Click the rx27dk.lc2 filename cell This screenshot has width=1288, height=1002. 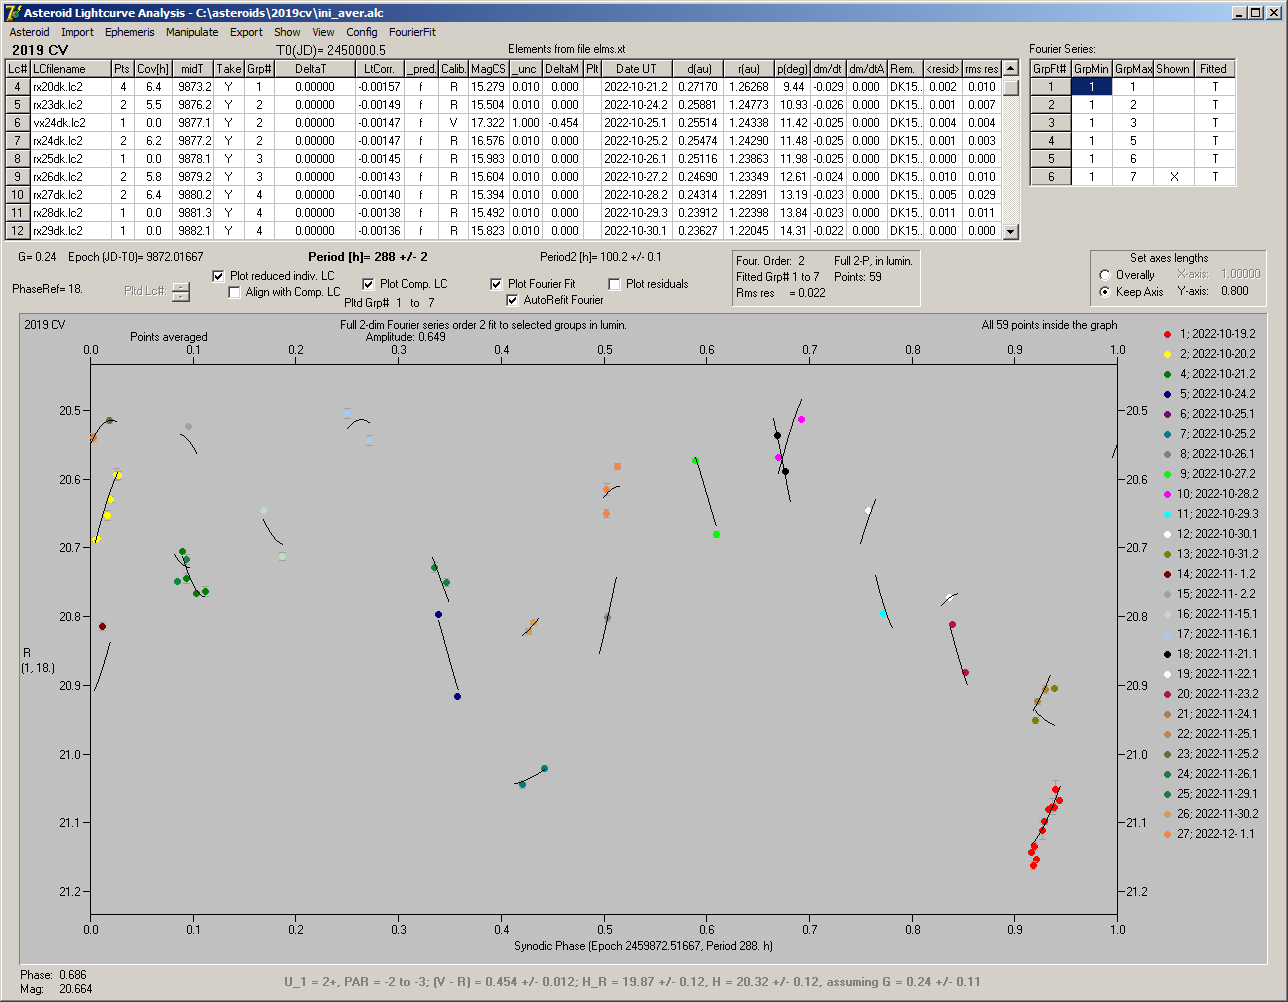pos(70,195)
